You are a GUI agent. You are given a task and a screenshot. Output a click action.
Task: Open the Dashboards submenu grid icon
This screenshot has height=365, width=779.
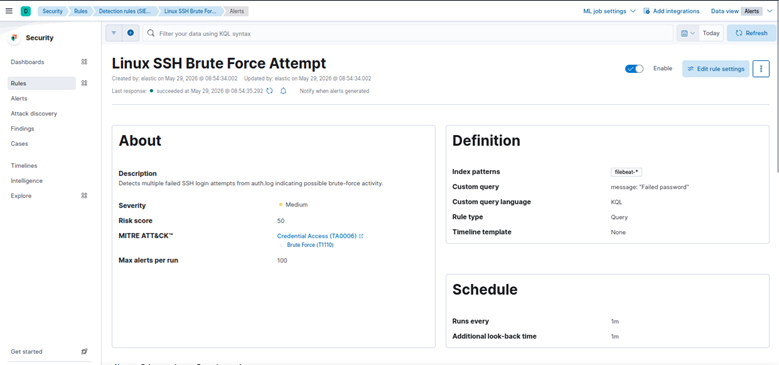click(84, 62)
